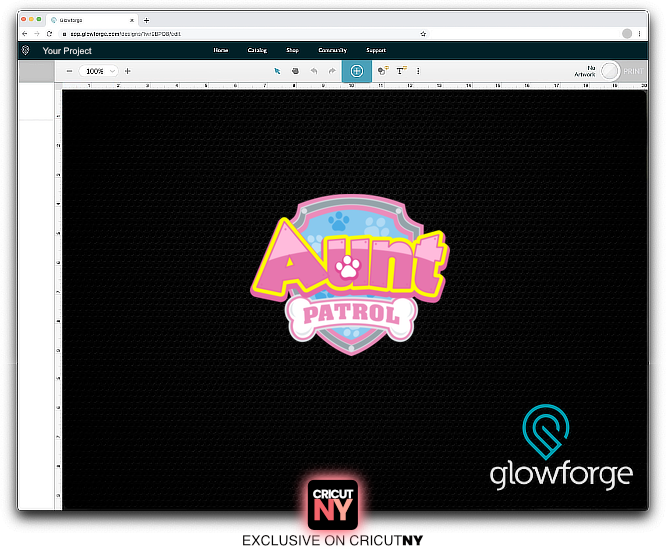
Task: Bookmark the page with the star icon
Action: [x=423, y=34]
